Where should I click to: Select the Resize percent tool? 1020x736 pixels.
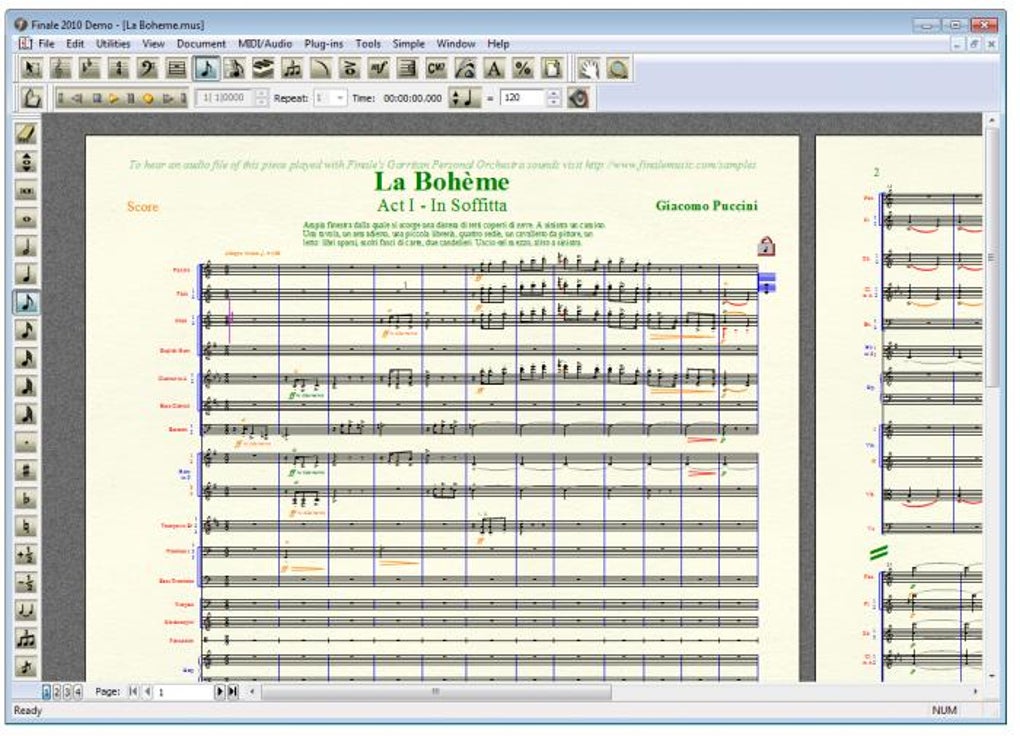(523, 68)
